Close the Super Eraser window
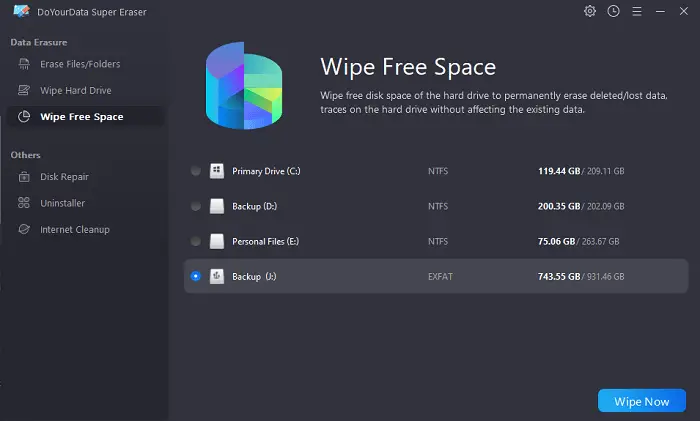This screenshot has width=700, height=421. tap(683, 11)
